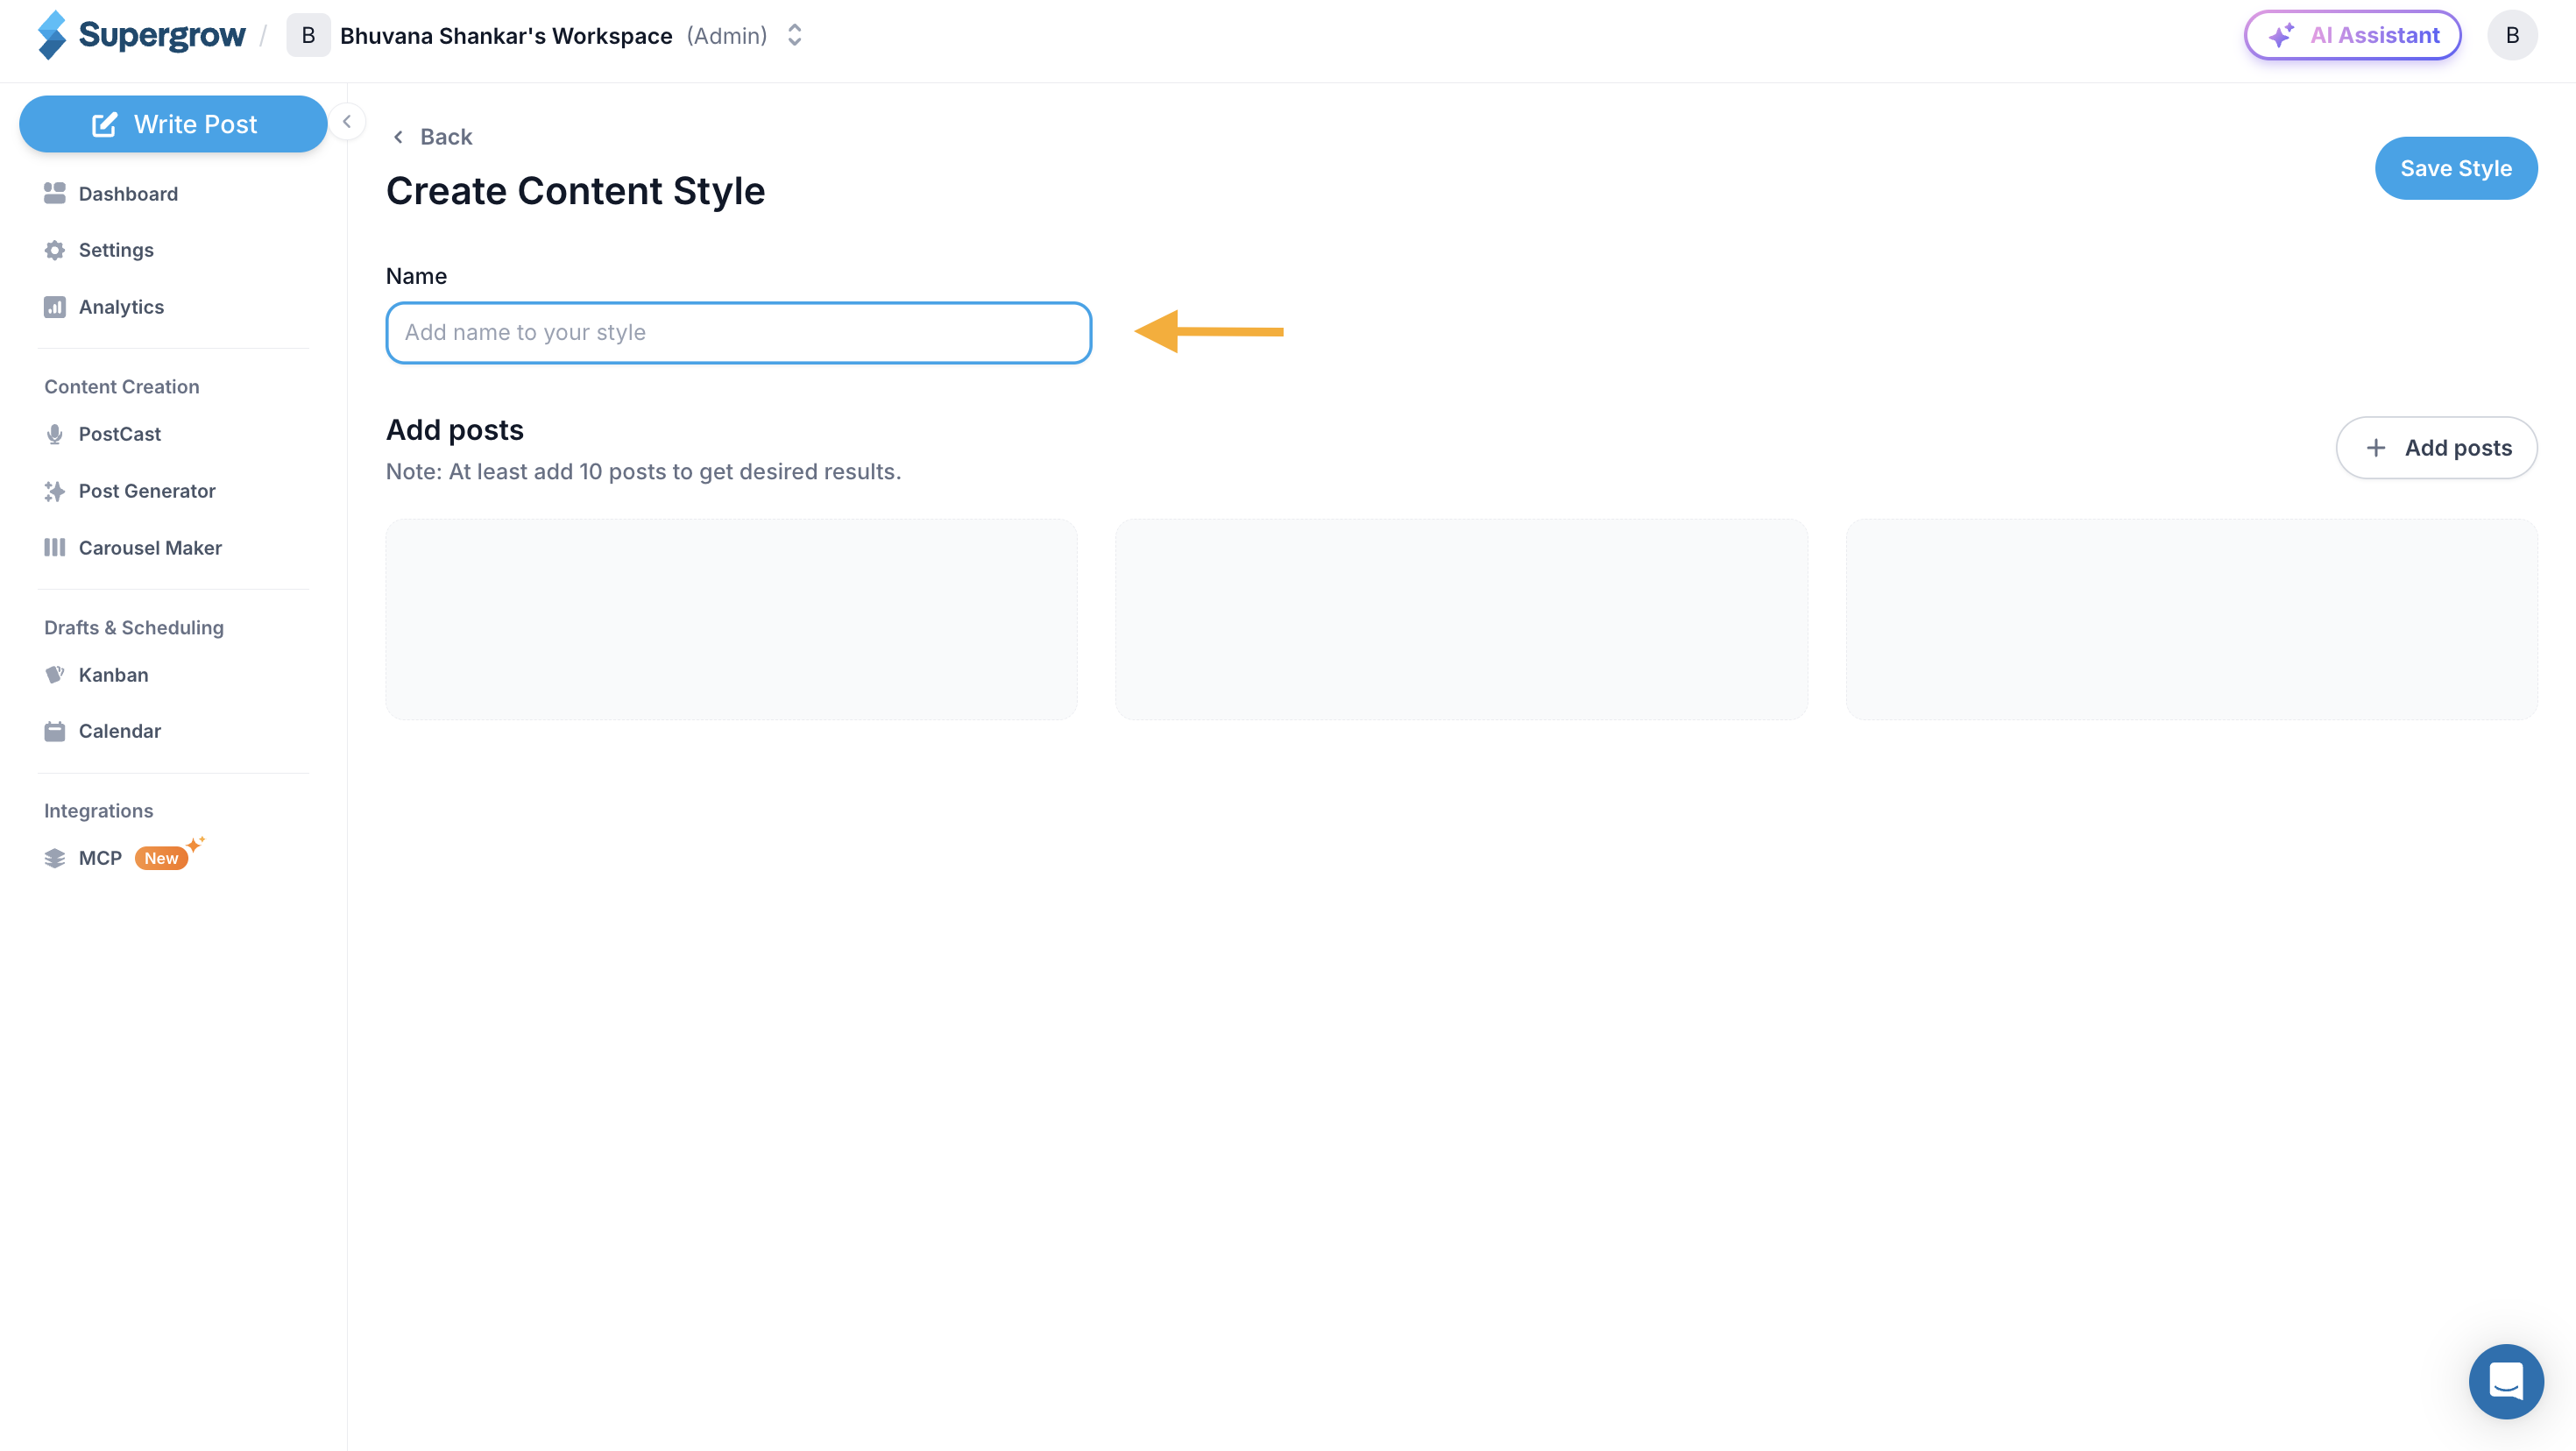Open the support chat bubble
Screen dimensions: 2576x1451
click(x=2506, y=1381)
